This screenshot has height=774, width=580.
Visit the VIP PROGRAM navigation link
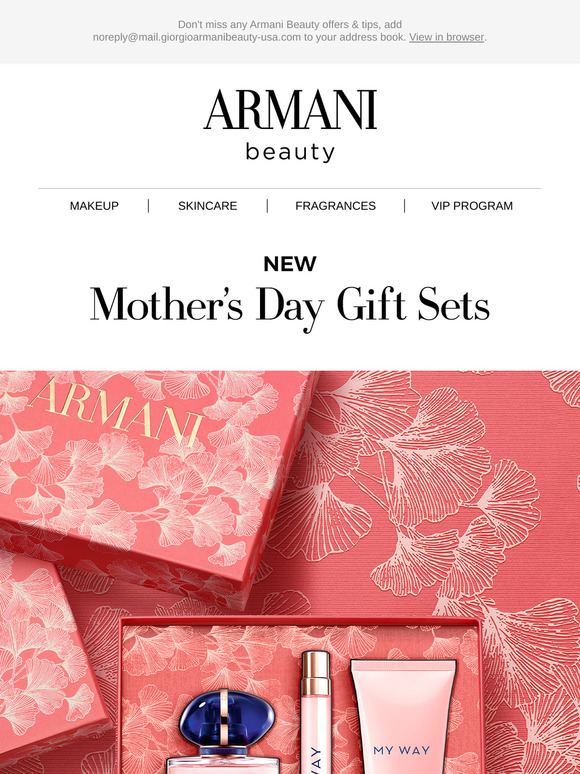[x=472, y=206]
